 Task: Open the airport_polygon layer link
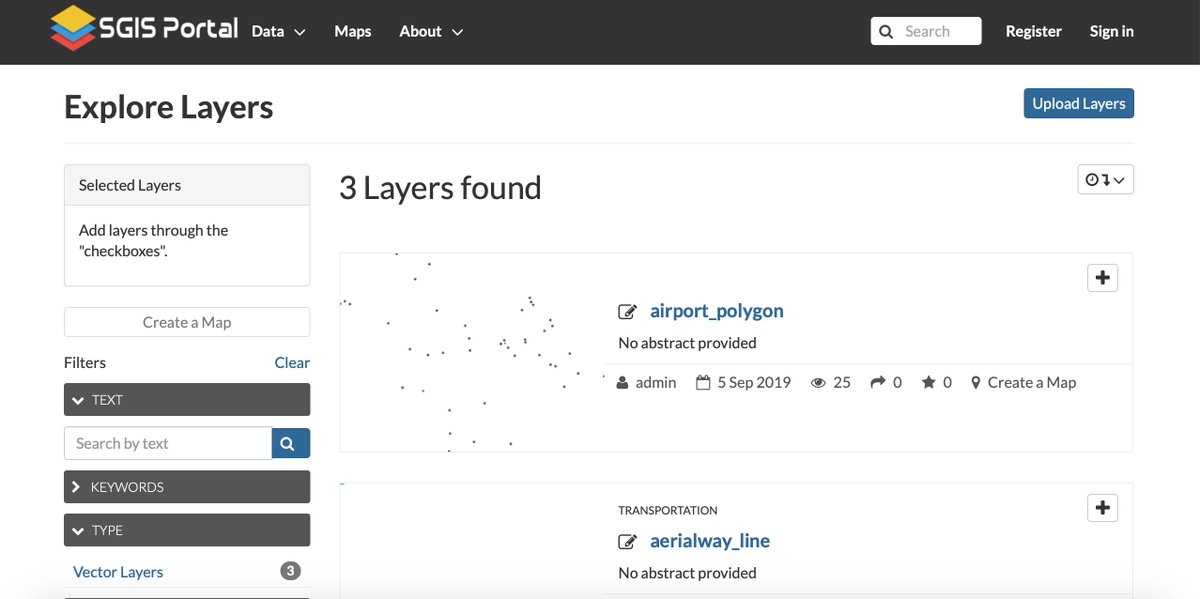[x=717, y=310]
